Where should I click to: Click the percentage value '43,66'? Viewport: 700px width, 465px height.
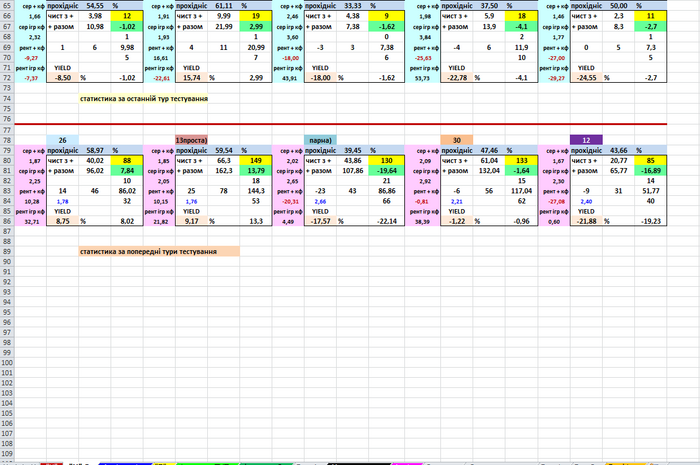(x=618, y=150)
